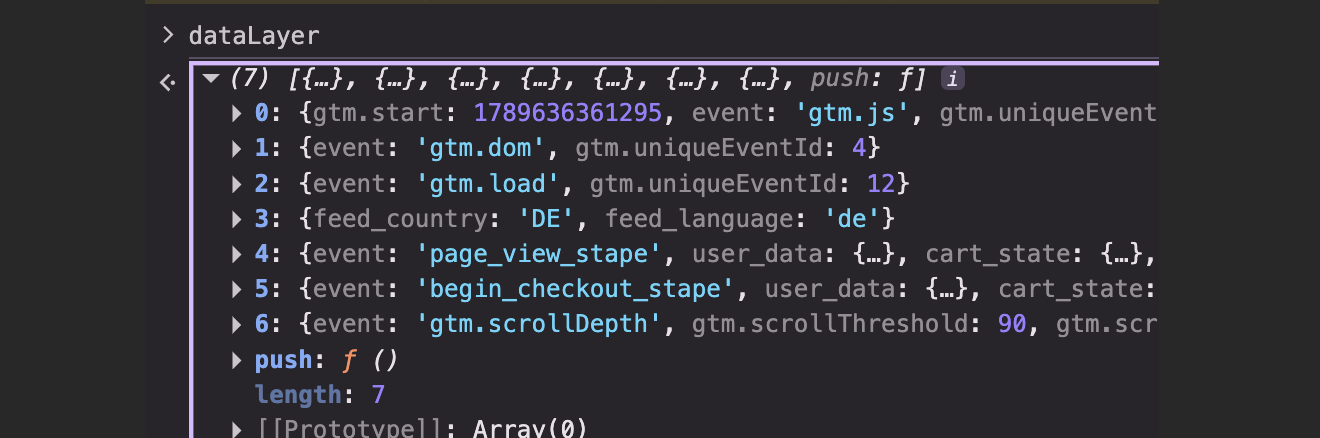Expand entry 1 gtm.dom object

(237, 148)
